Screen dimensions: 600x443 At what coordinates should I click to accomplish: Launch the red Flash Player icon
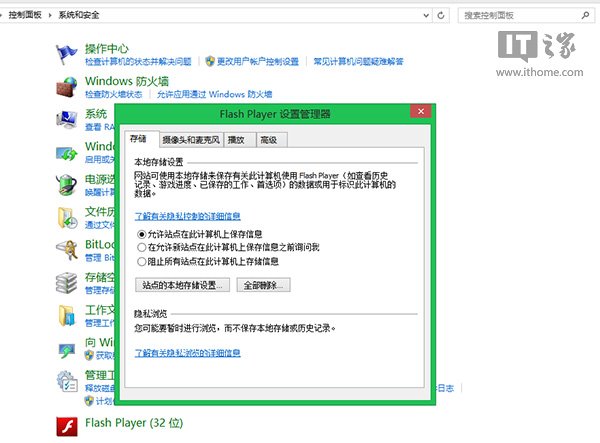coord(66,424)
